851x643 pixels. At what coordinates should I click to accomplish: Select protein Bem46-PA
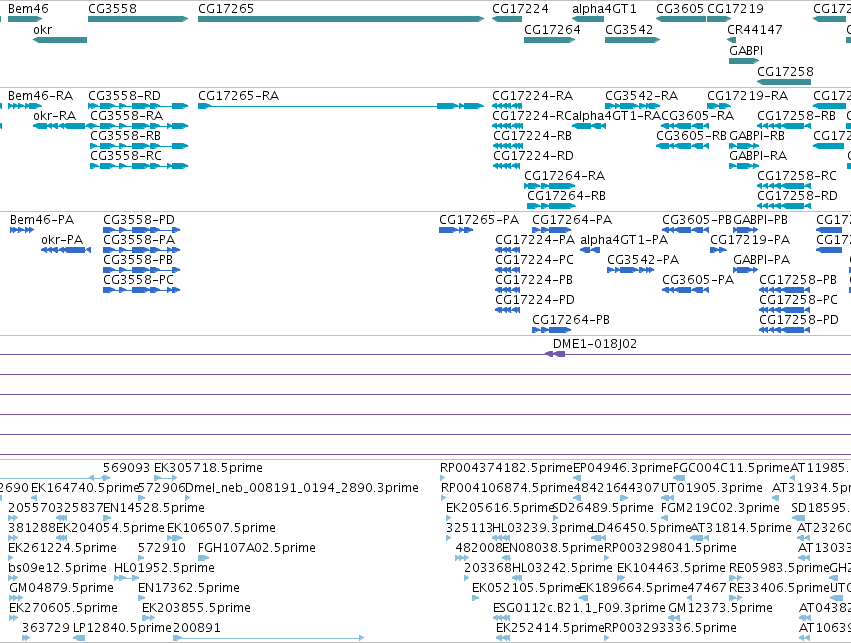(22, 230)
